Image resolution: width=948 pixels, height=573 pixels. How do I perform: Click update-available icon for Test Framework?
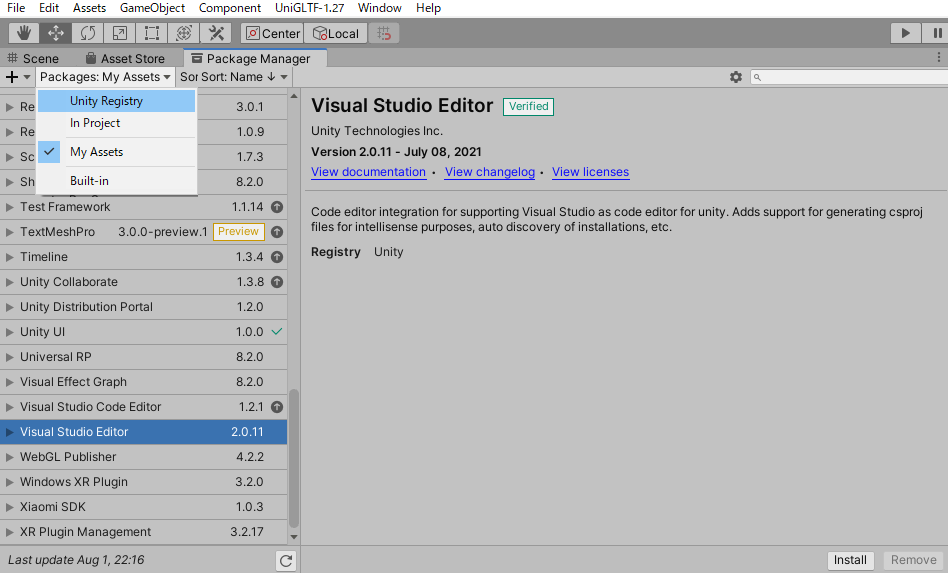277,207
